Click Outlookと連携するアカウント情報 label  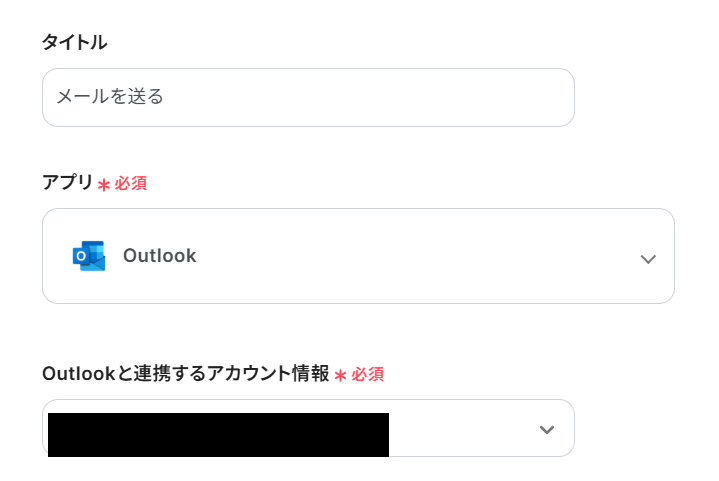(x=185, y=374)
